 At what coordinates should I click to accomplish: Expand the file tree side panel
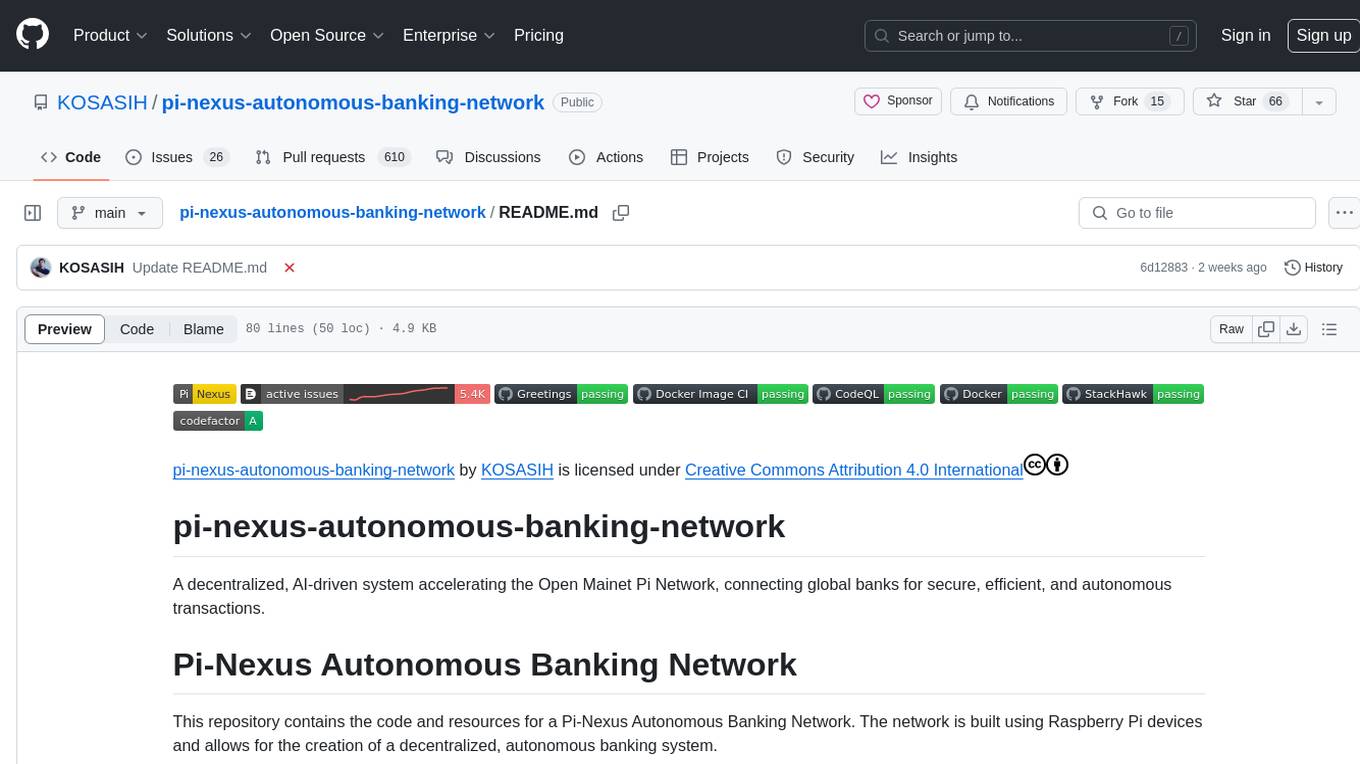tap(32, 213)
